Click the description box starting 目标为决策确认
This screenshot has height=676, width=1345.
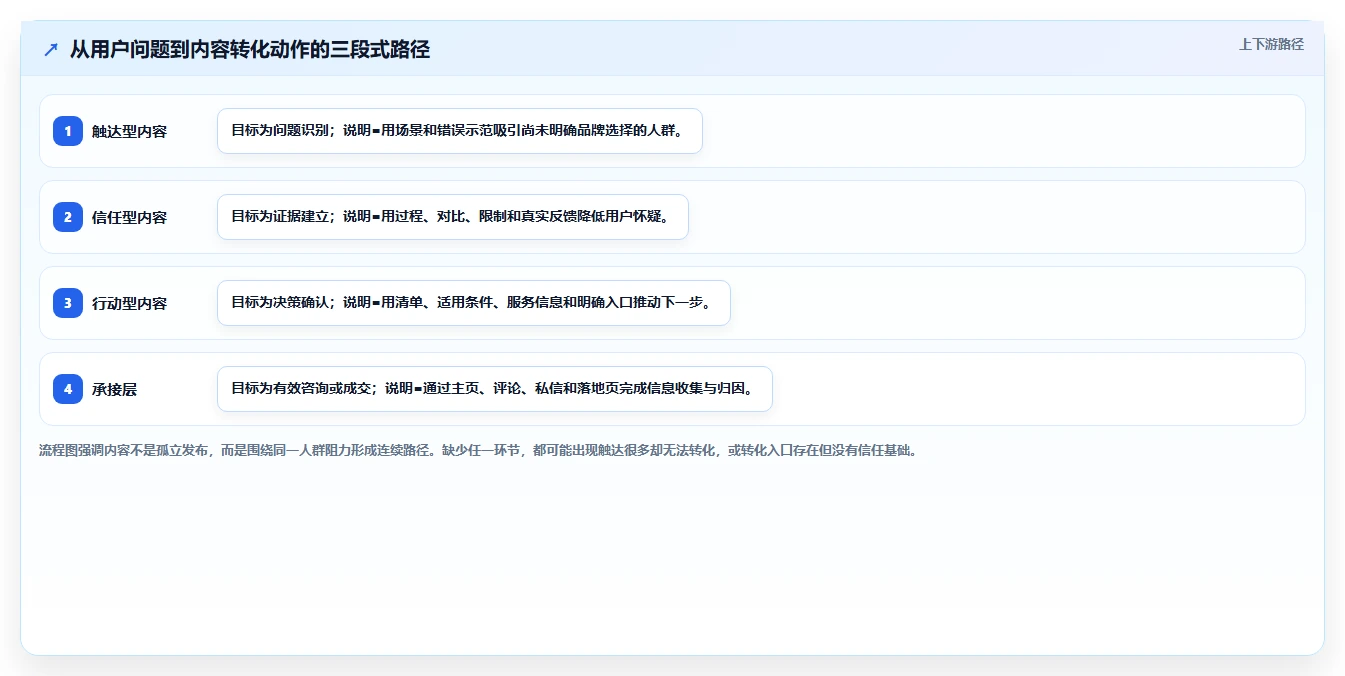coord(474,303)
